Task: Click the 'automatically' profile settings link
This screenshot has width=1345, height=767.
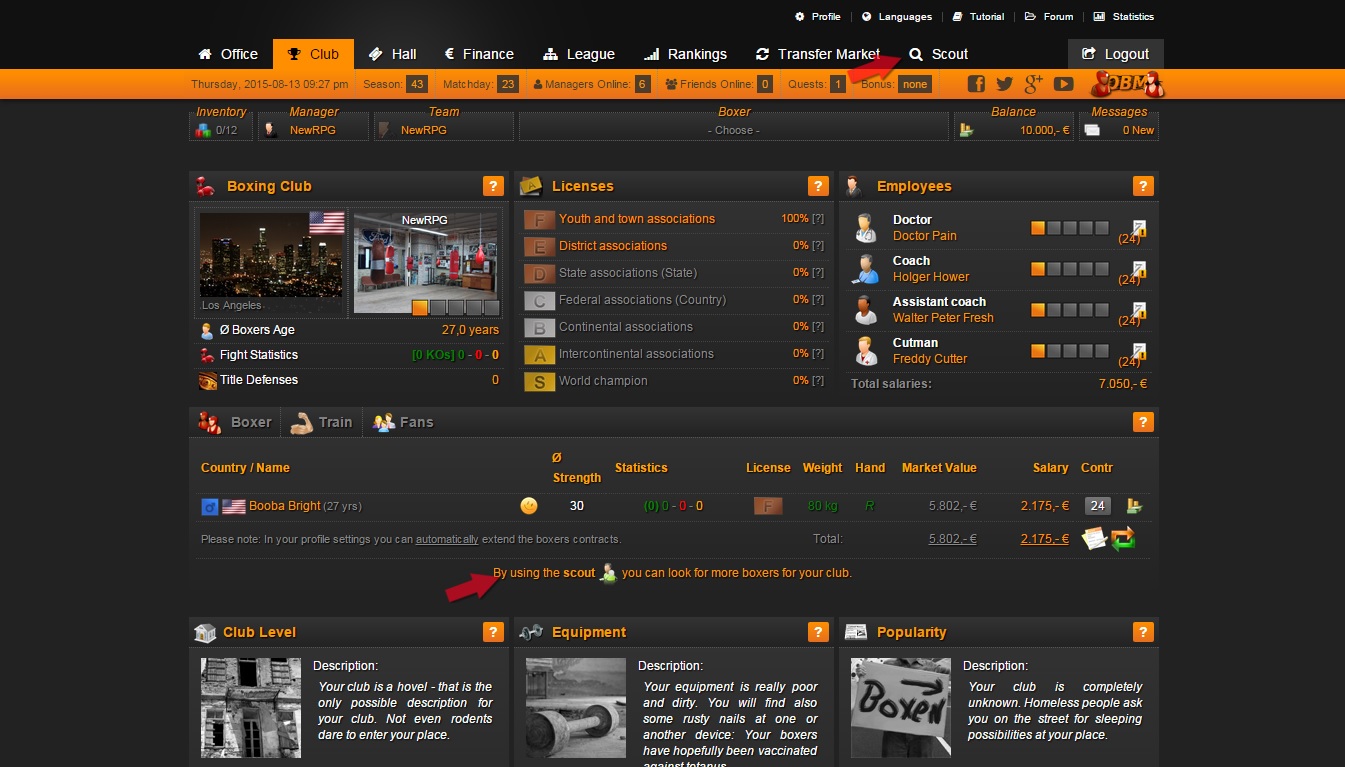Action: (x=447, y=539)
